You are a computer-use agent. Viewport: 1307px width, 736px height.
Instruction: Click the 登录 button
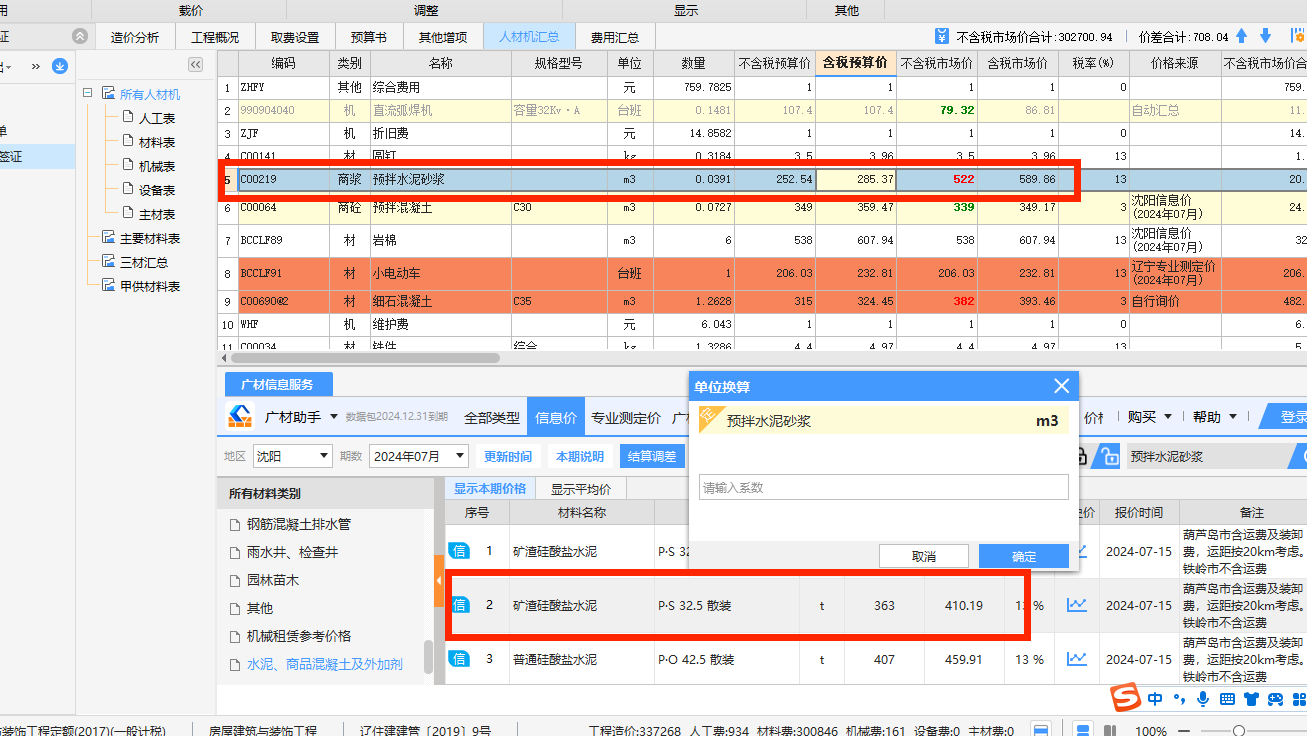pyautogui.click(x=1288, y=417)
